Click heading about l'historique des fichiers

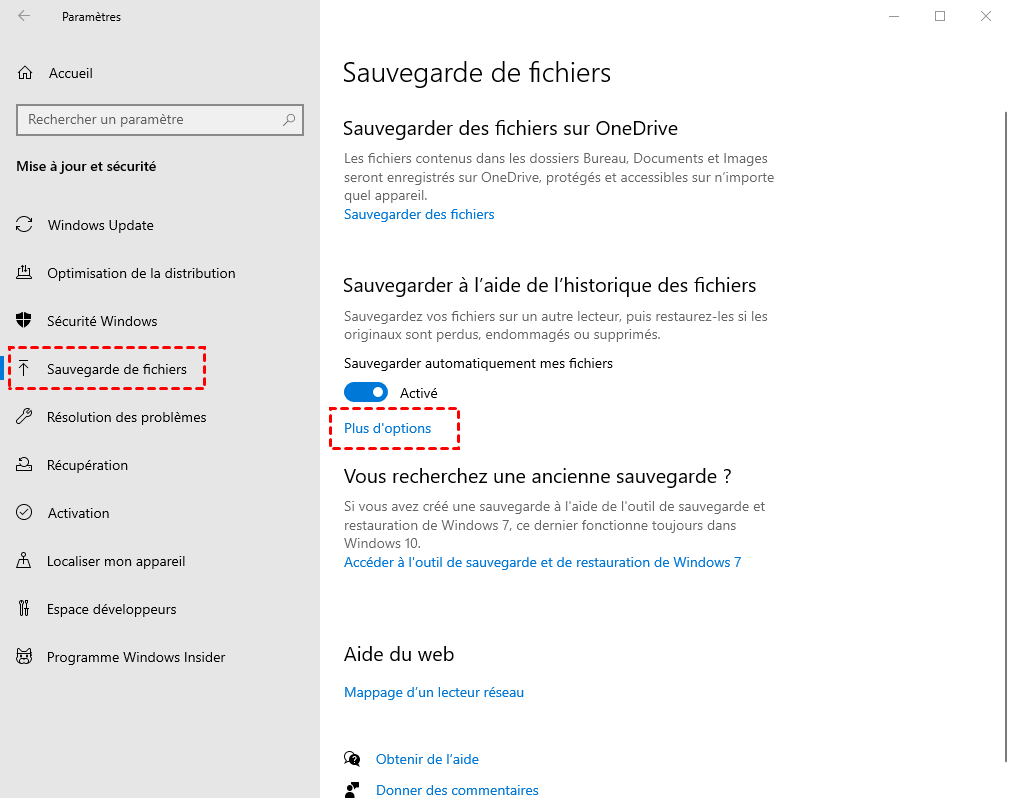coord(550,285)
